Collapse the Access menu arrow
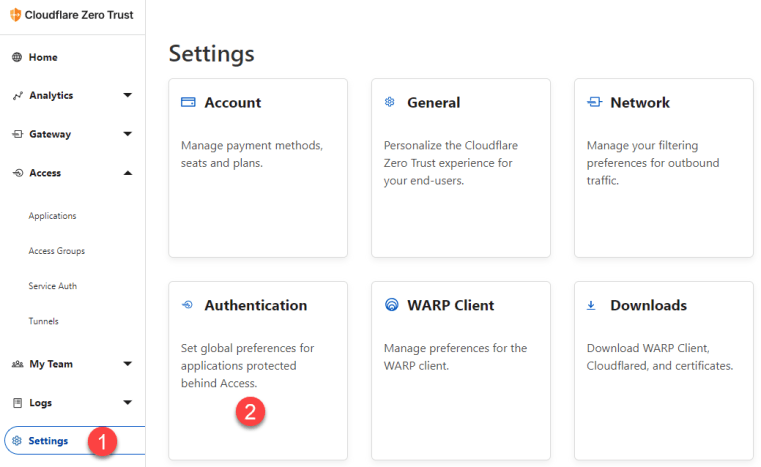This screenshot has width=761, height=467. [128, 173]
